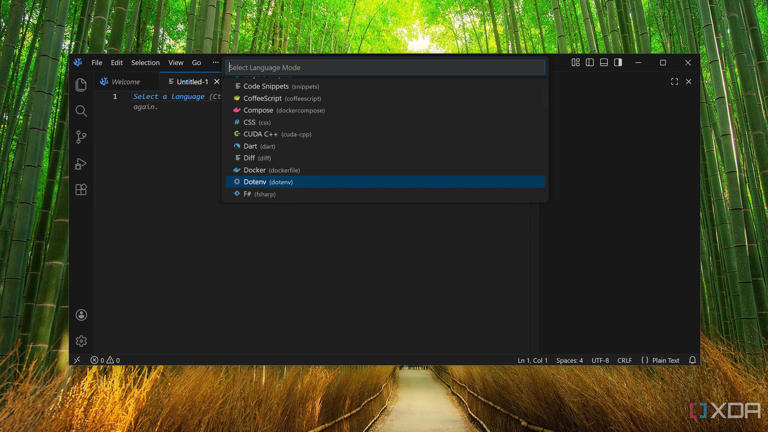The image size is (768, 432).
Task: Open the Accounts menu icon
Action: point(81,315)
